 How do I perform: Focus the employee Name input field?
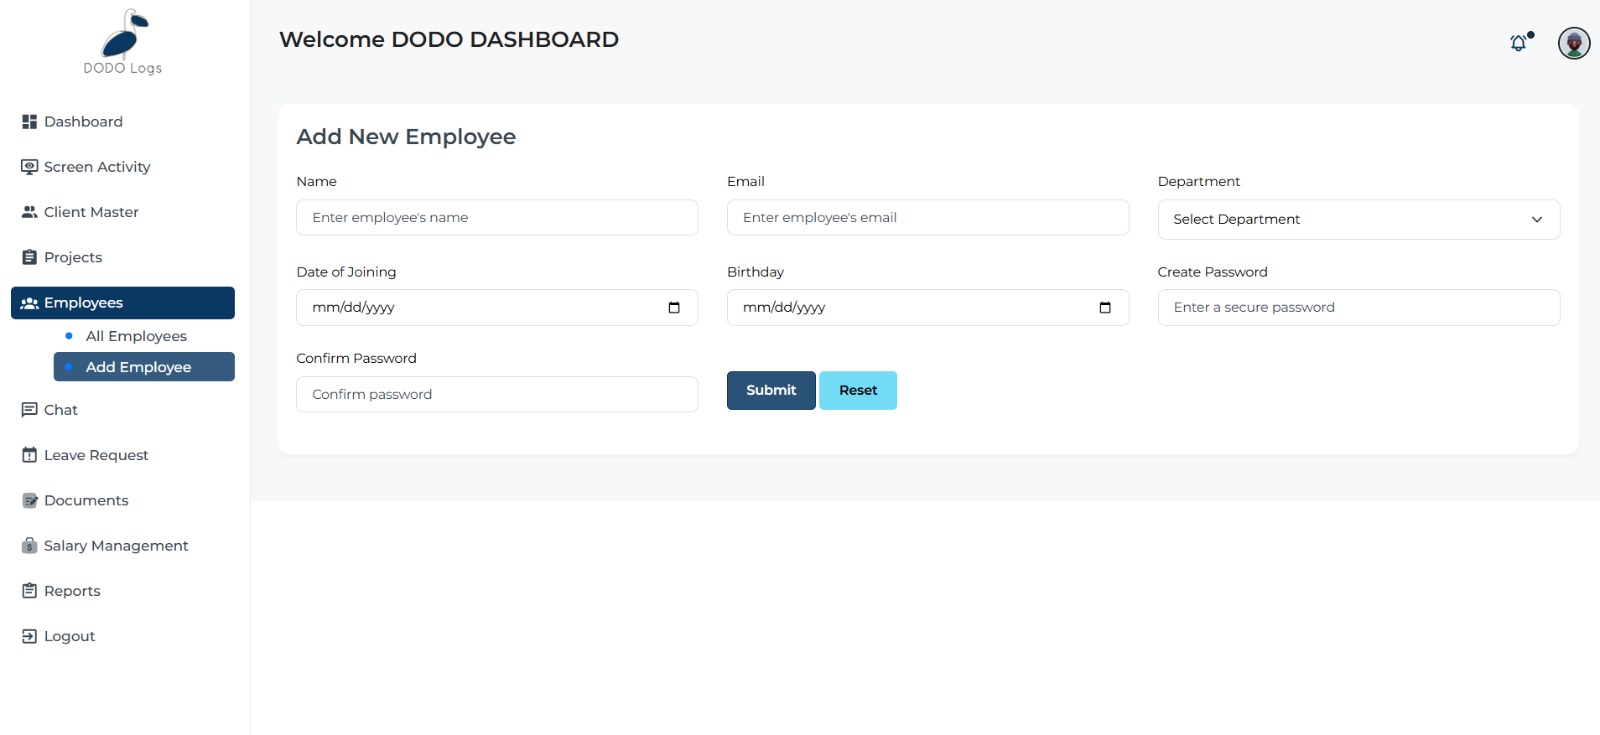pyautogui.click(x=497, y=218)
